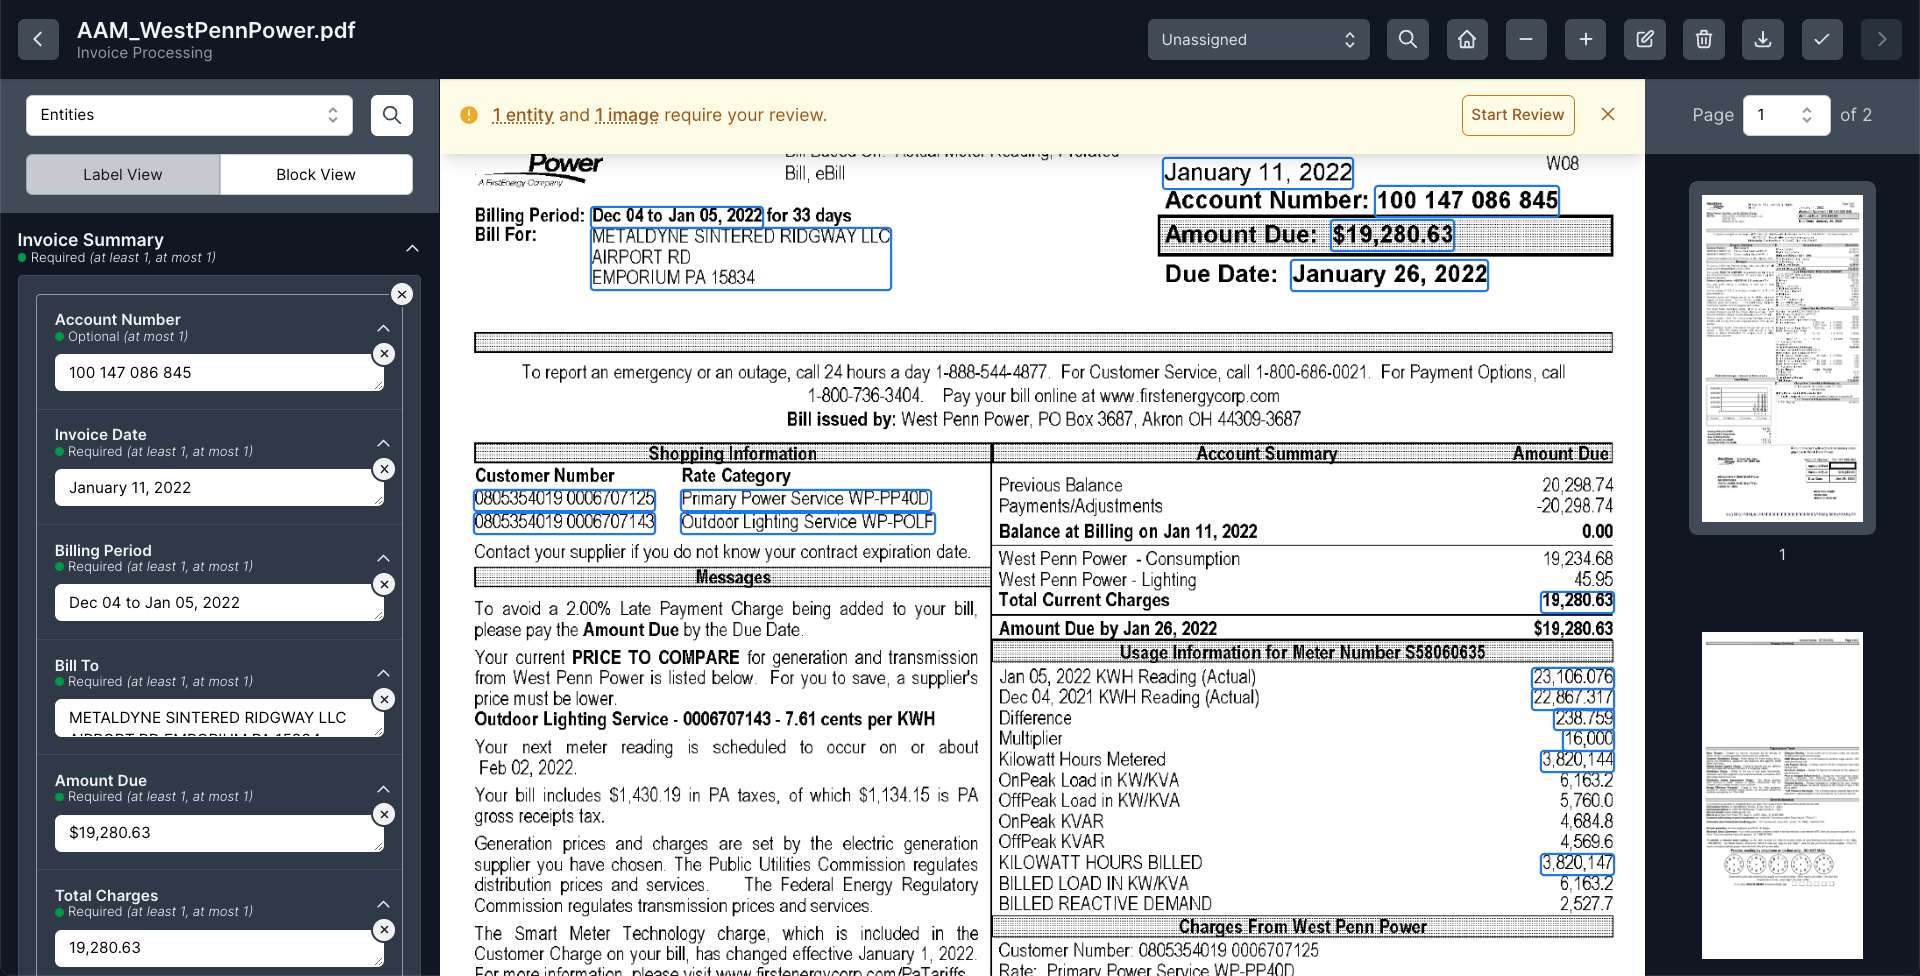Click the delete trash icon

[1702, 39]
